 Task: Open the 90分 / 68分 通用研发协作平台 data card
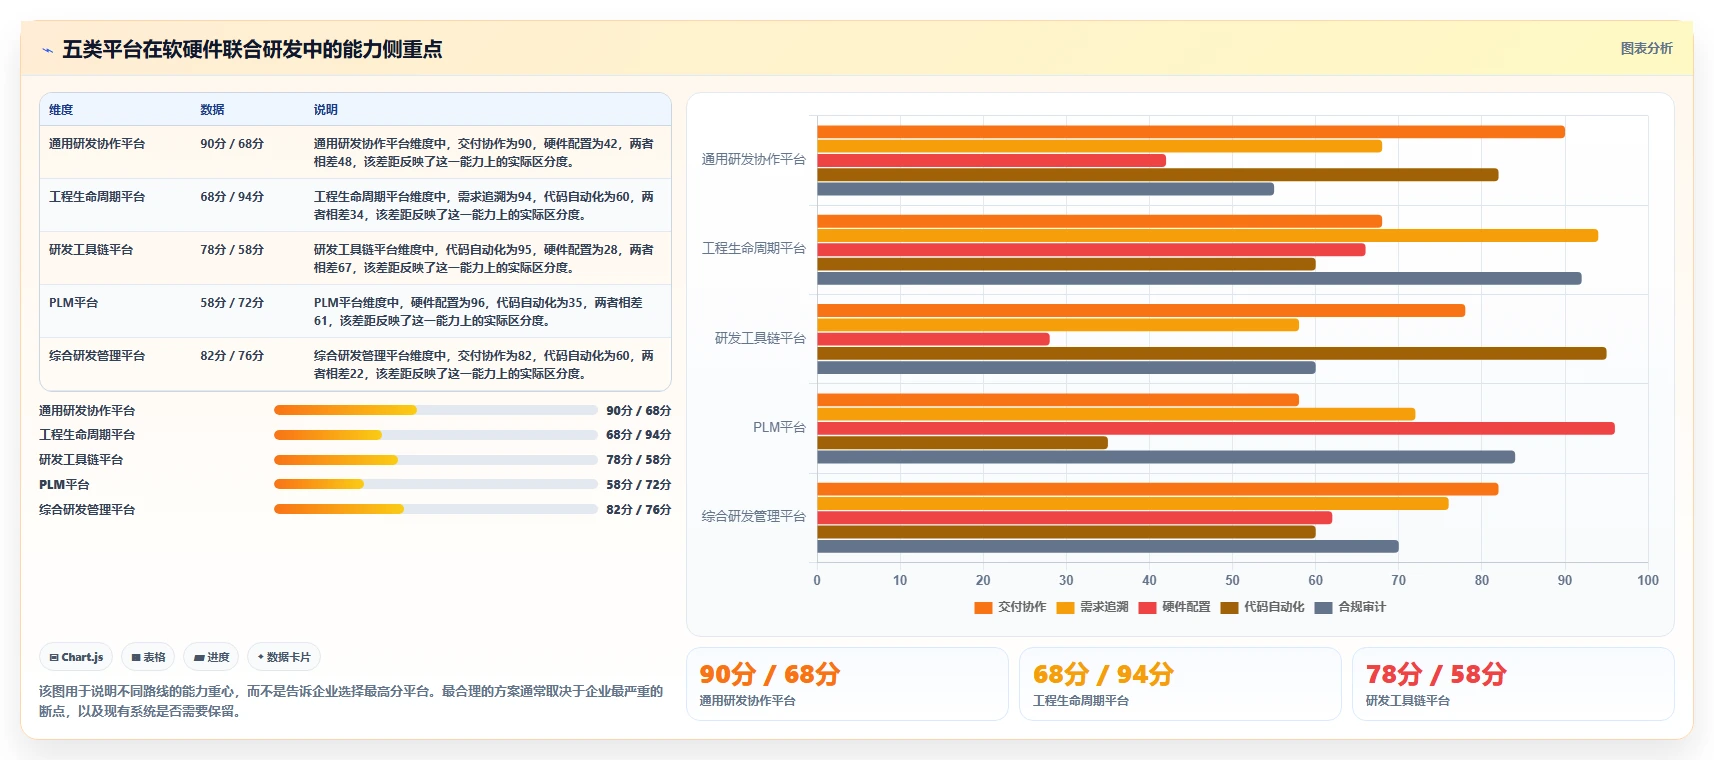pos(847,684)
